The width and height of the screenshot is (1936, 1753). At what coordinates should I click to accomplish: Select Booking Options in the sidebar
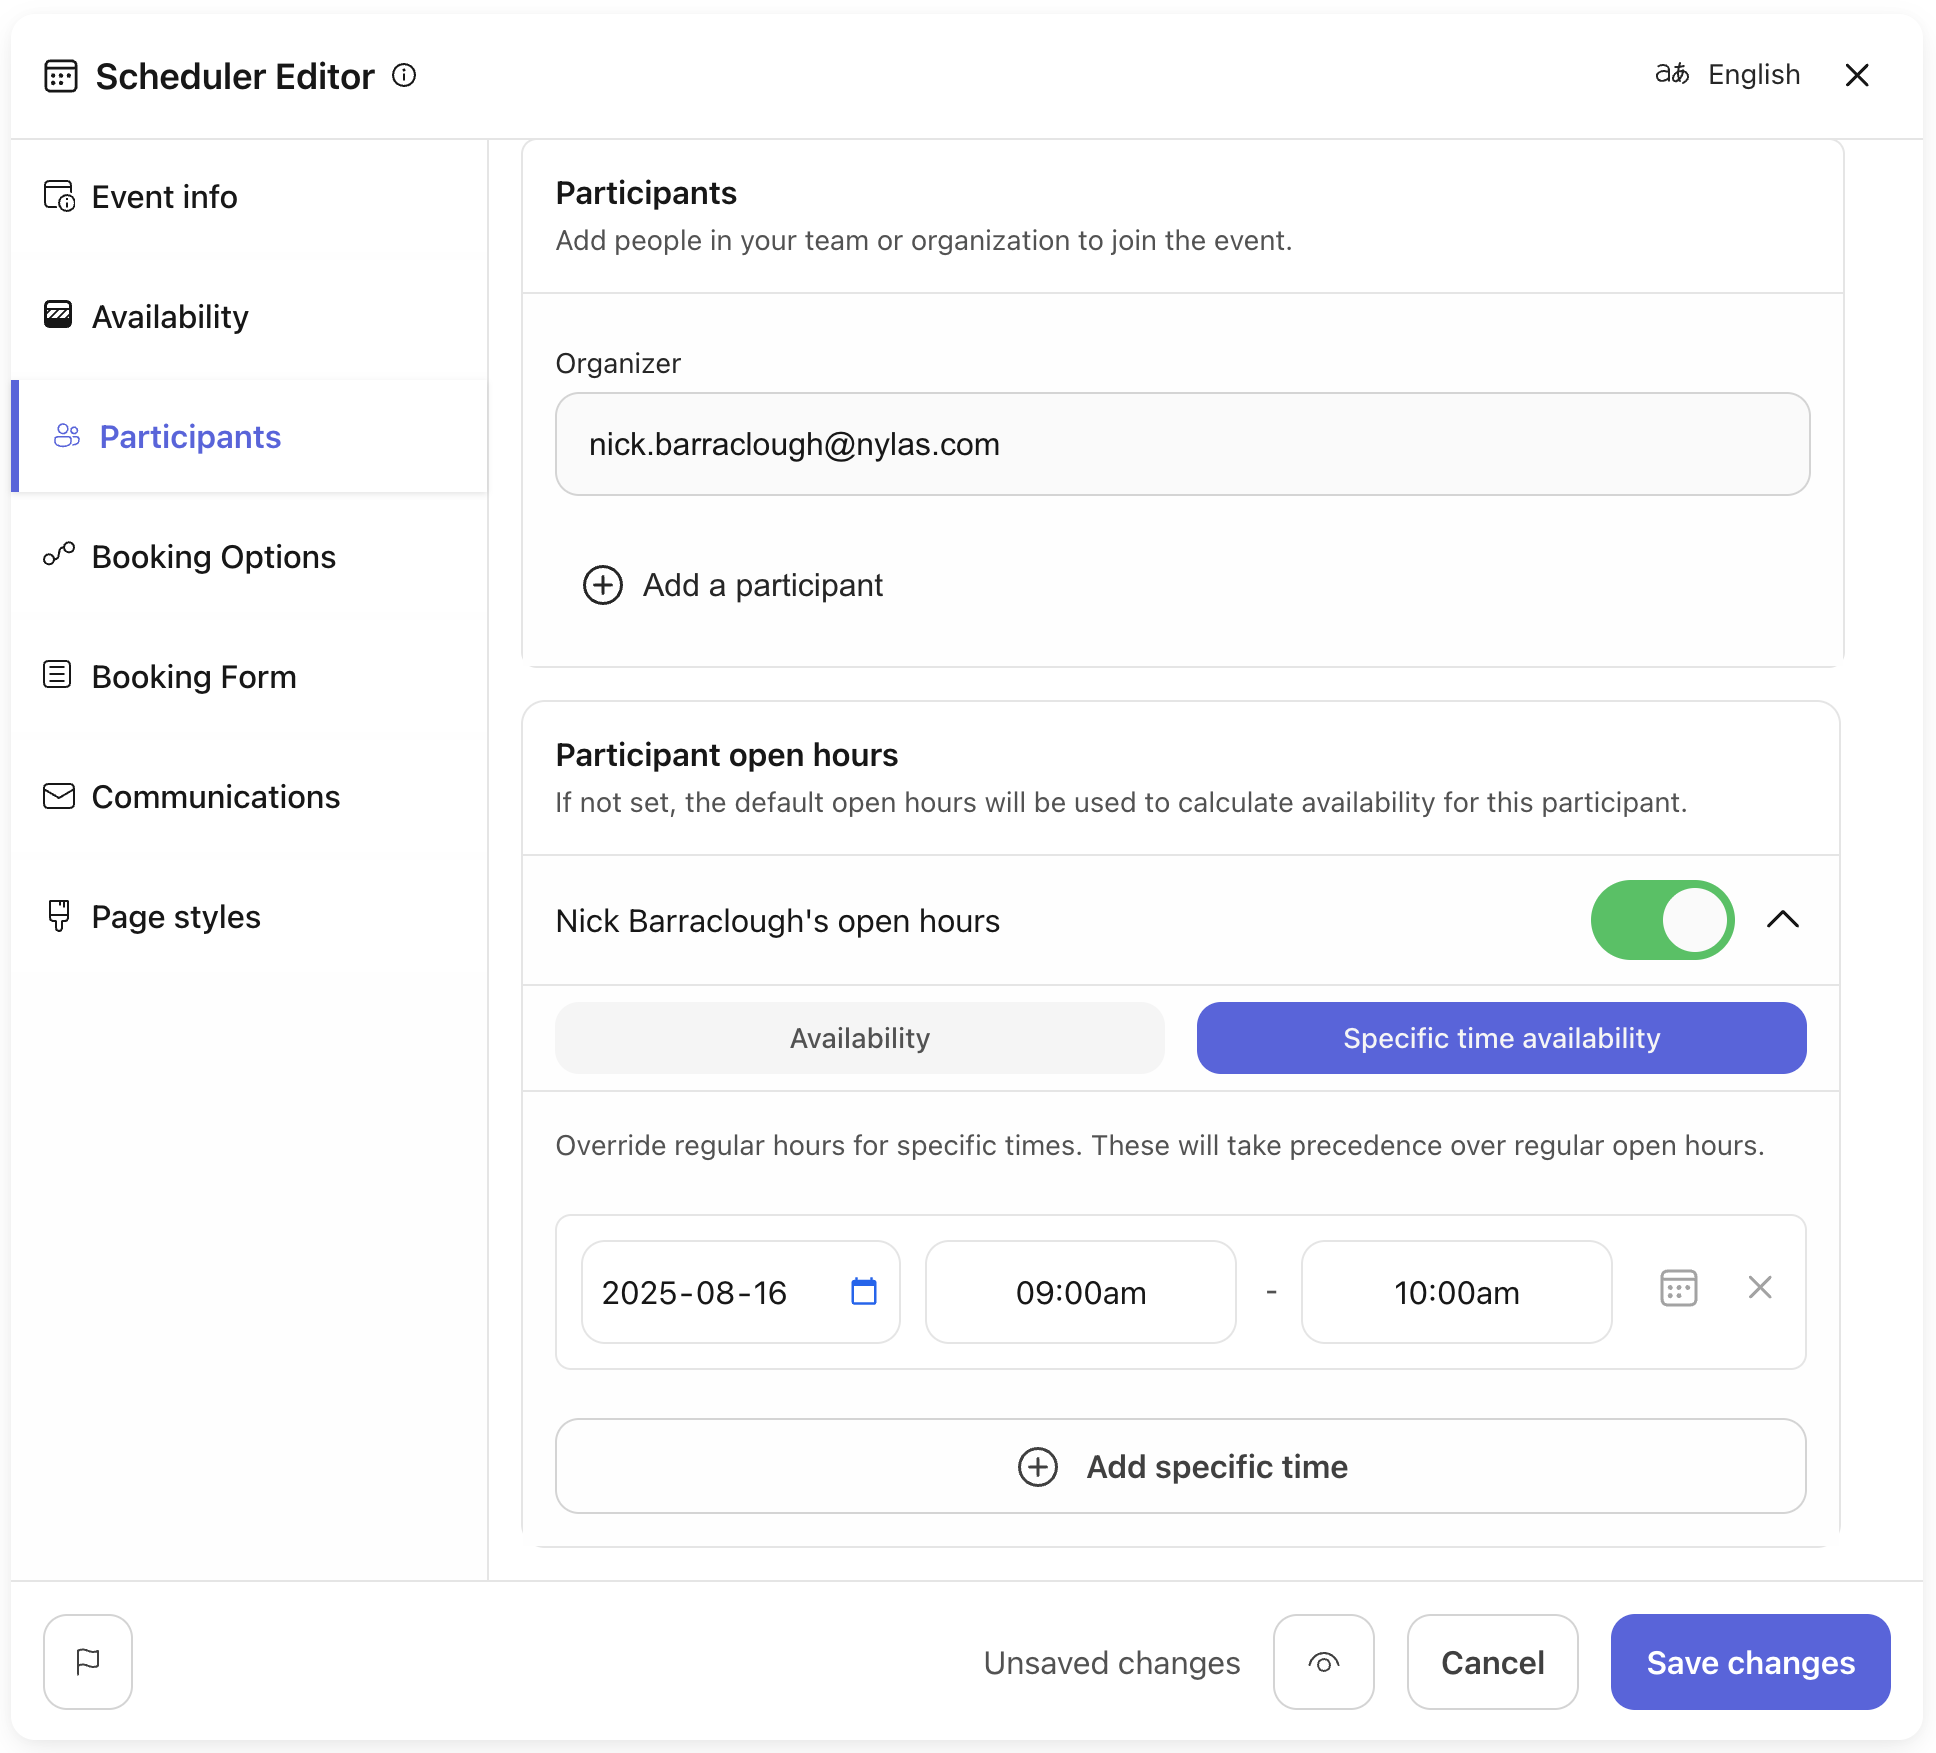[x=214, y=557]
